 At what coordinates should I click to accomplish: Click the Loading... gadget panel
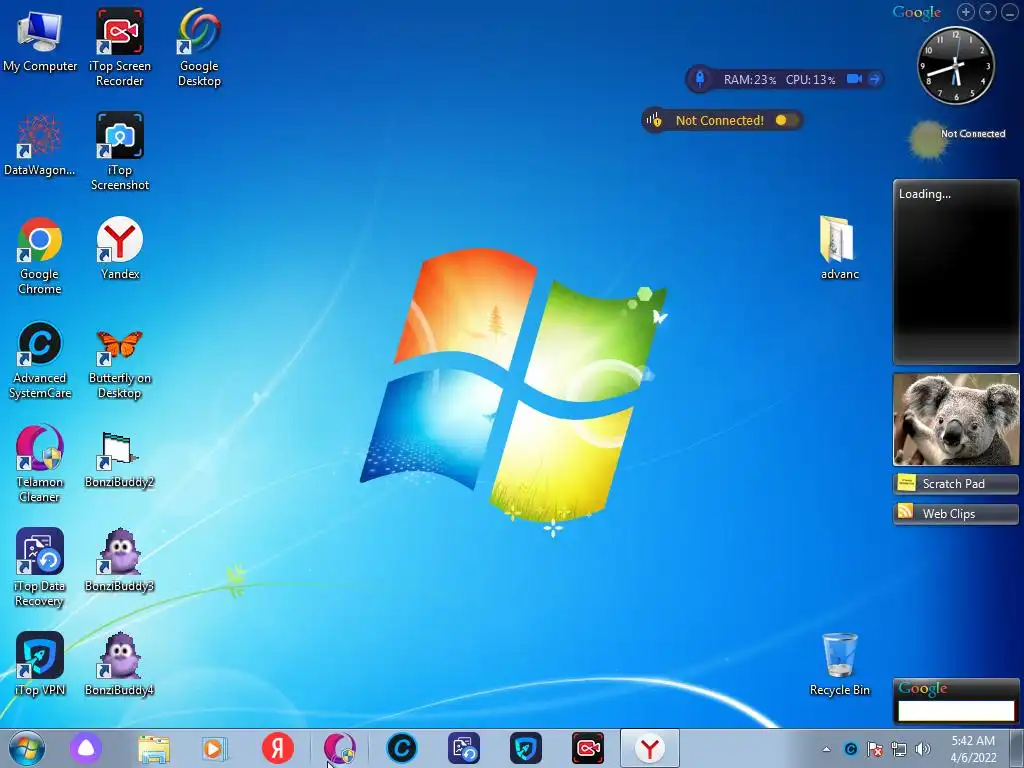pyautogui.click(x=956, y=272)
